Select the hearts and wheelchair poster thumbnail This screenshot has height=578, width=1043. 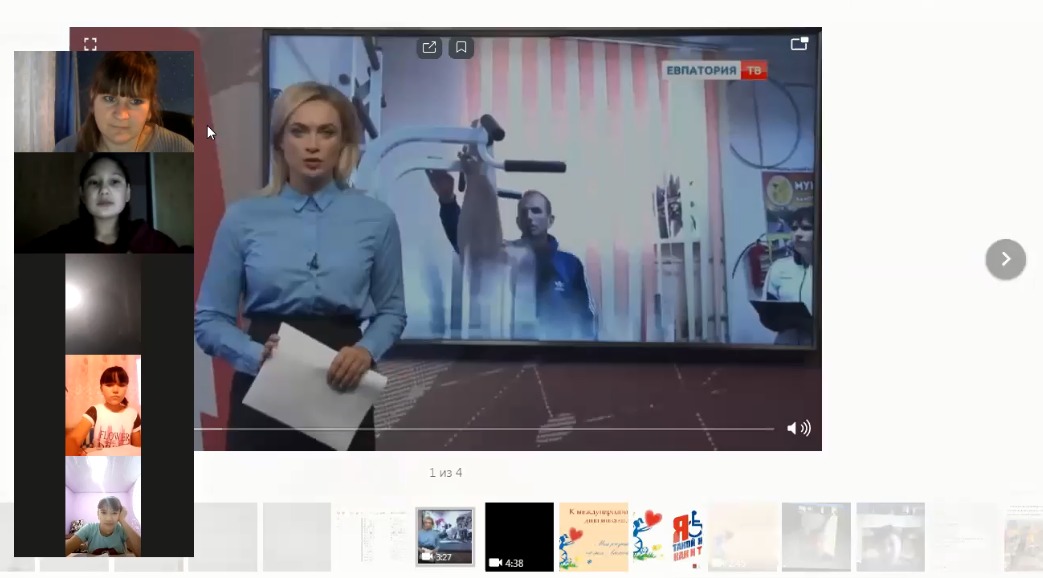point(668,537)
